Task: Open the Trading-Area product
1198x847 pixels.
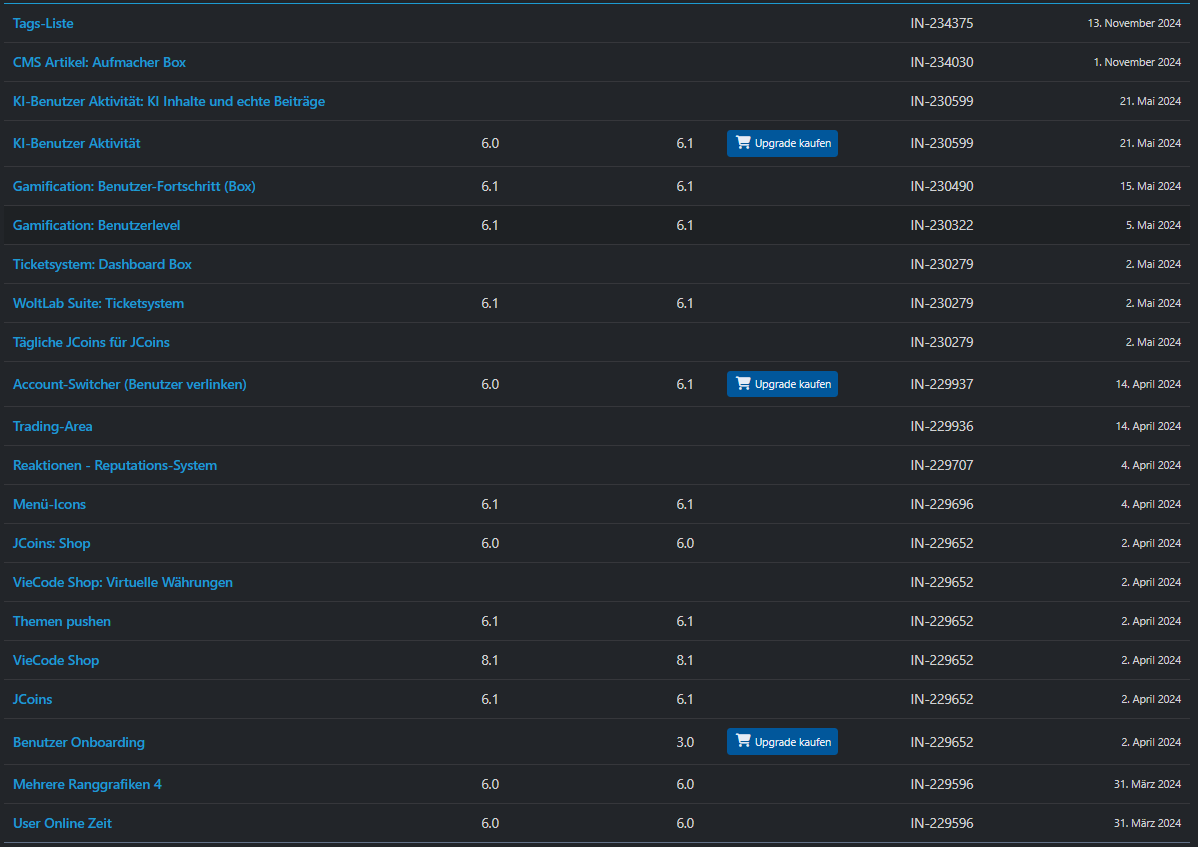Action: [52, 426]
